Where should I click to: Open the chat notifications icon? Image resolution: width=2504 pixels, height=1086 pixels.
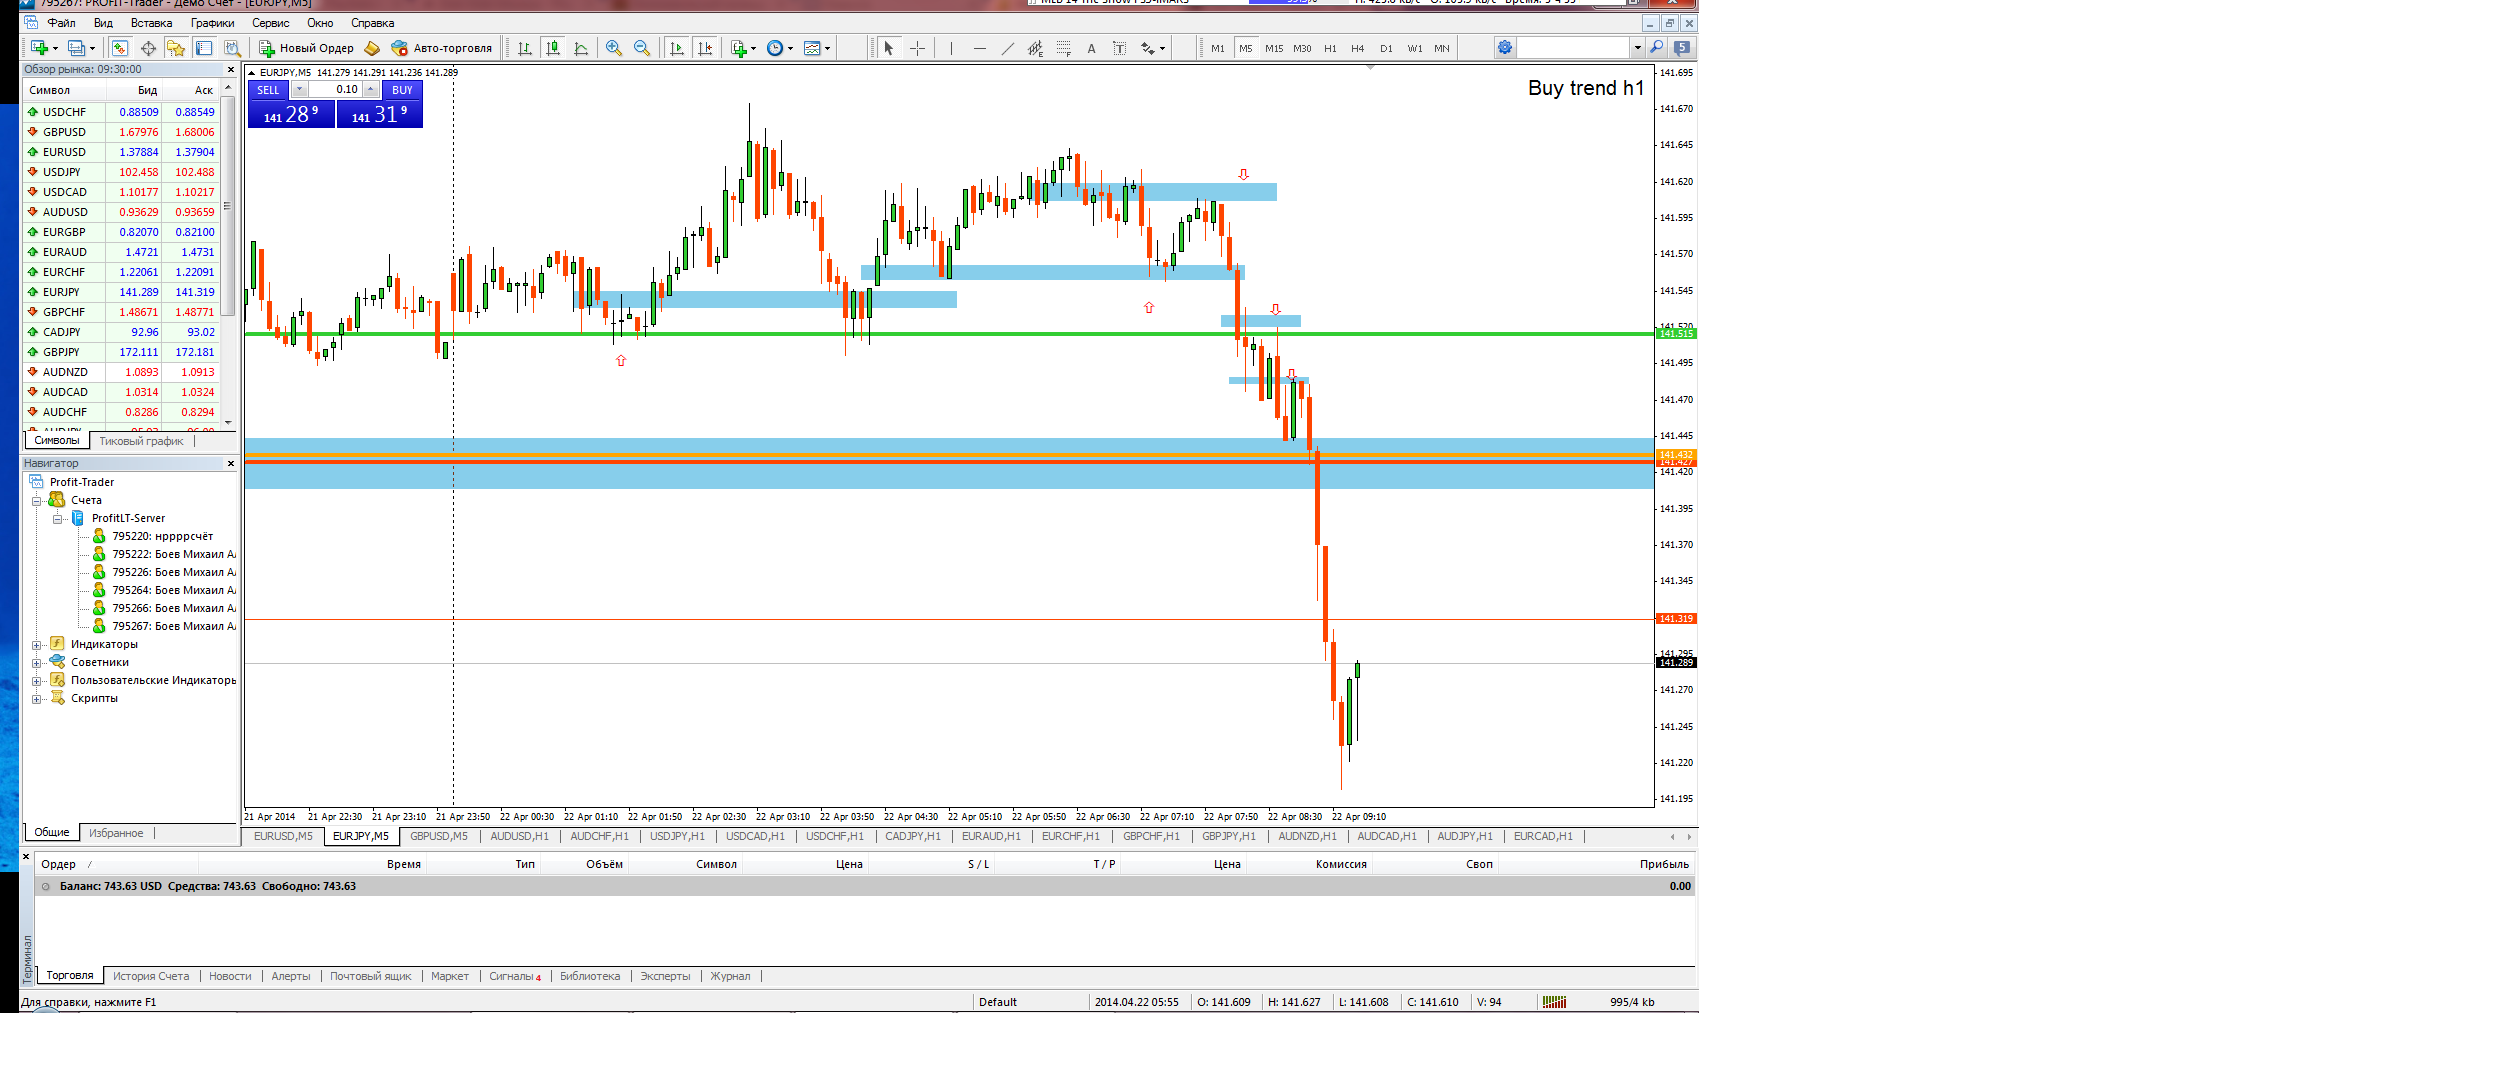click(1683, 47)
